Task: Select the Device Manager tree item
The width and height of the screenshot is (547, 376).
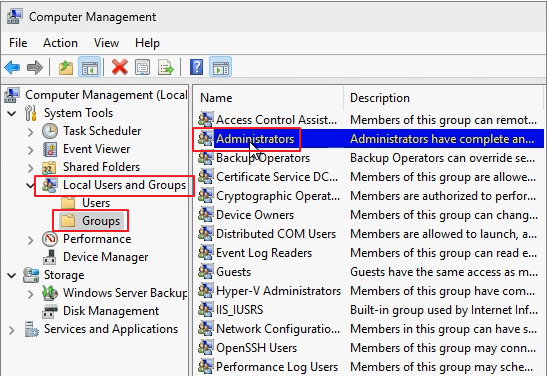Action: coord(105,257)
